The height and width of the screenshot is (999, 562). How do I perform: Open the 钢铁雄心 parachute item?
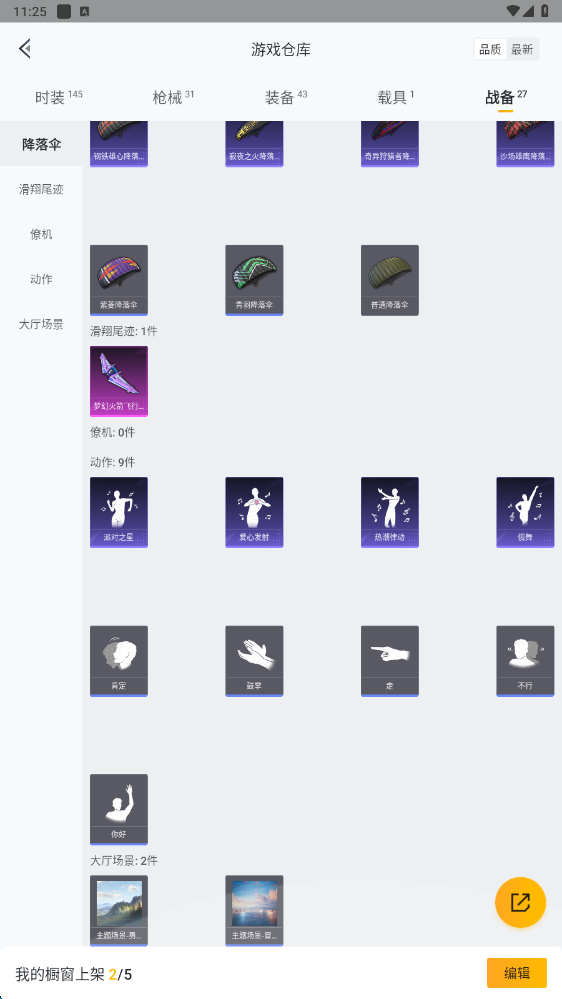pyautogui.click(x=119, y=144)
